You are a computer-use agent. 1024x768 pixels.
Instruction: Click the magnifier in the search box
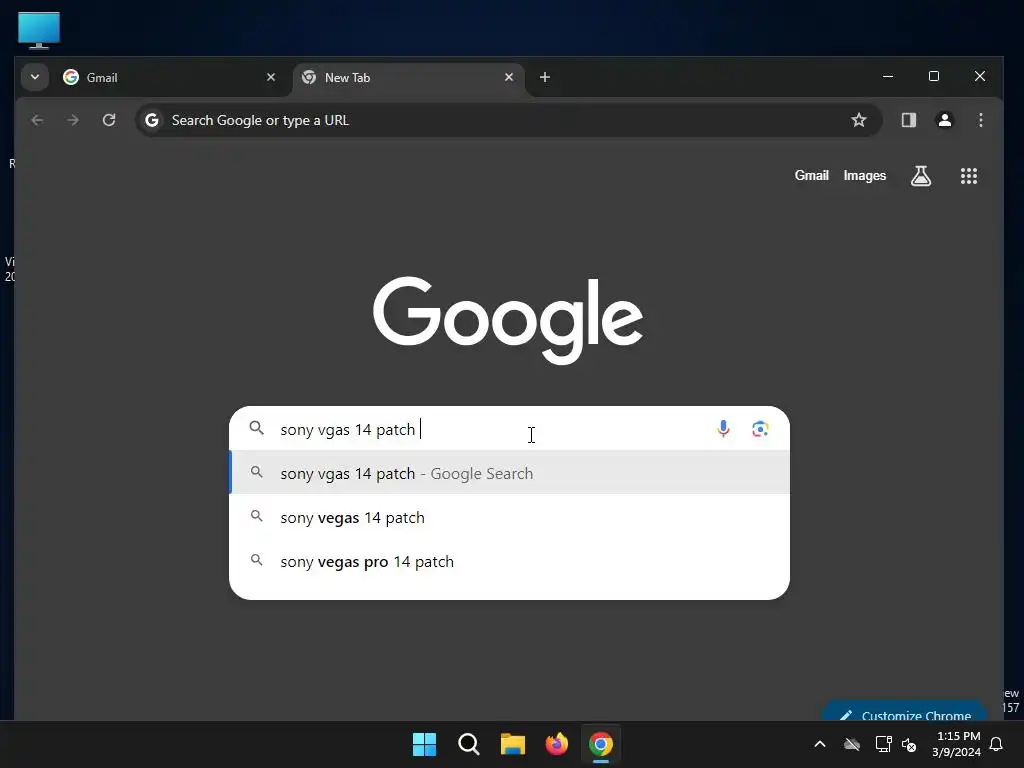pyautogui.click(x=257, y=428)
